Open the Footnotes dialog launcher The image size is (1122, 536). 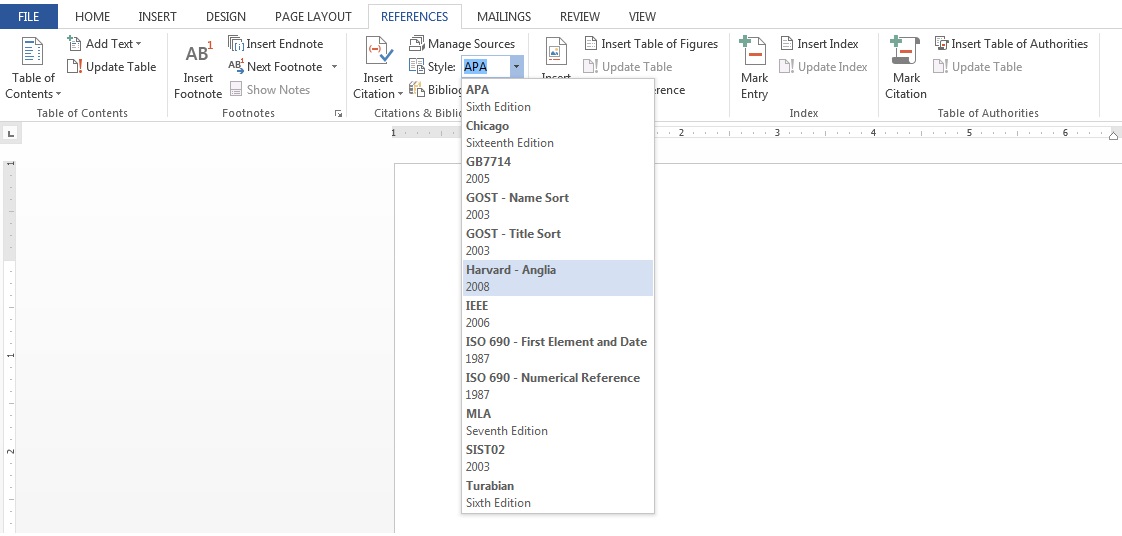click(338, 114)
